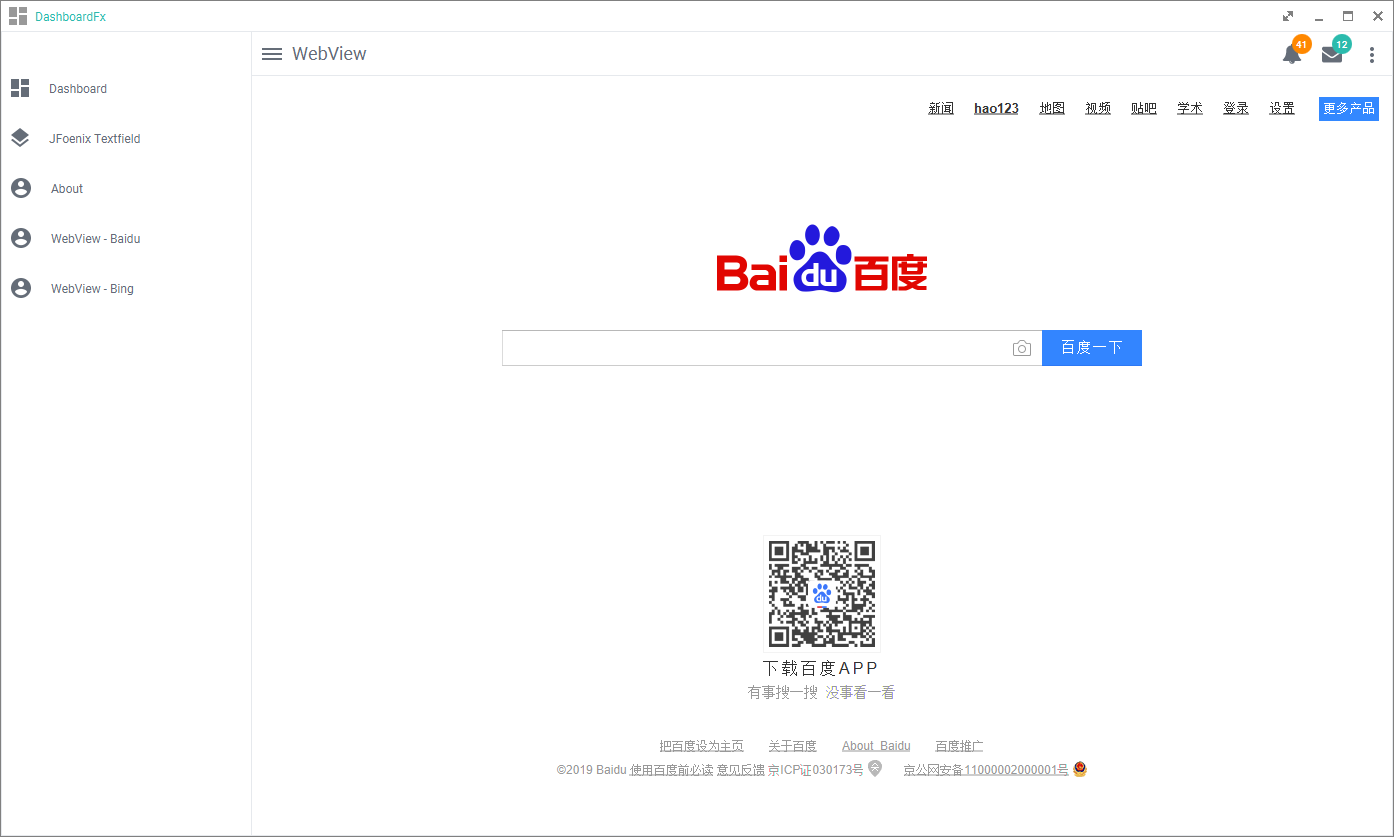Viewport: 1394px width, 837px height.
Task: Toggle fullscreen with the expand arrows icon
Action: pos(1288,16)
